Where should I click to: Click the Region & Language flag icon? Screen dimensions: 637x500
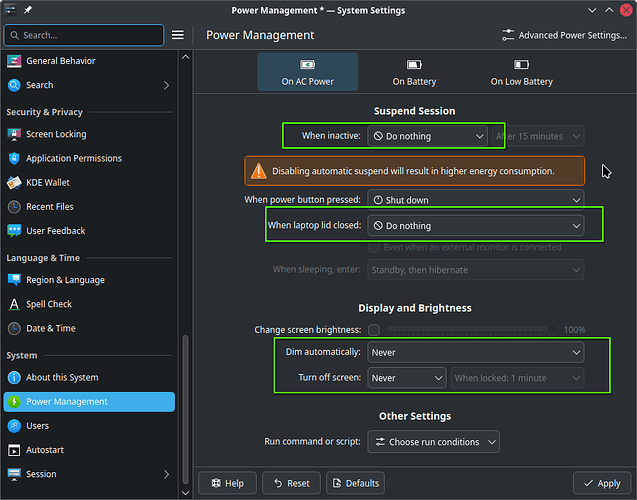pyautogui.click(x=14, y=280)
